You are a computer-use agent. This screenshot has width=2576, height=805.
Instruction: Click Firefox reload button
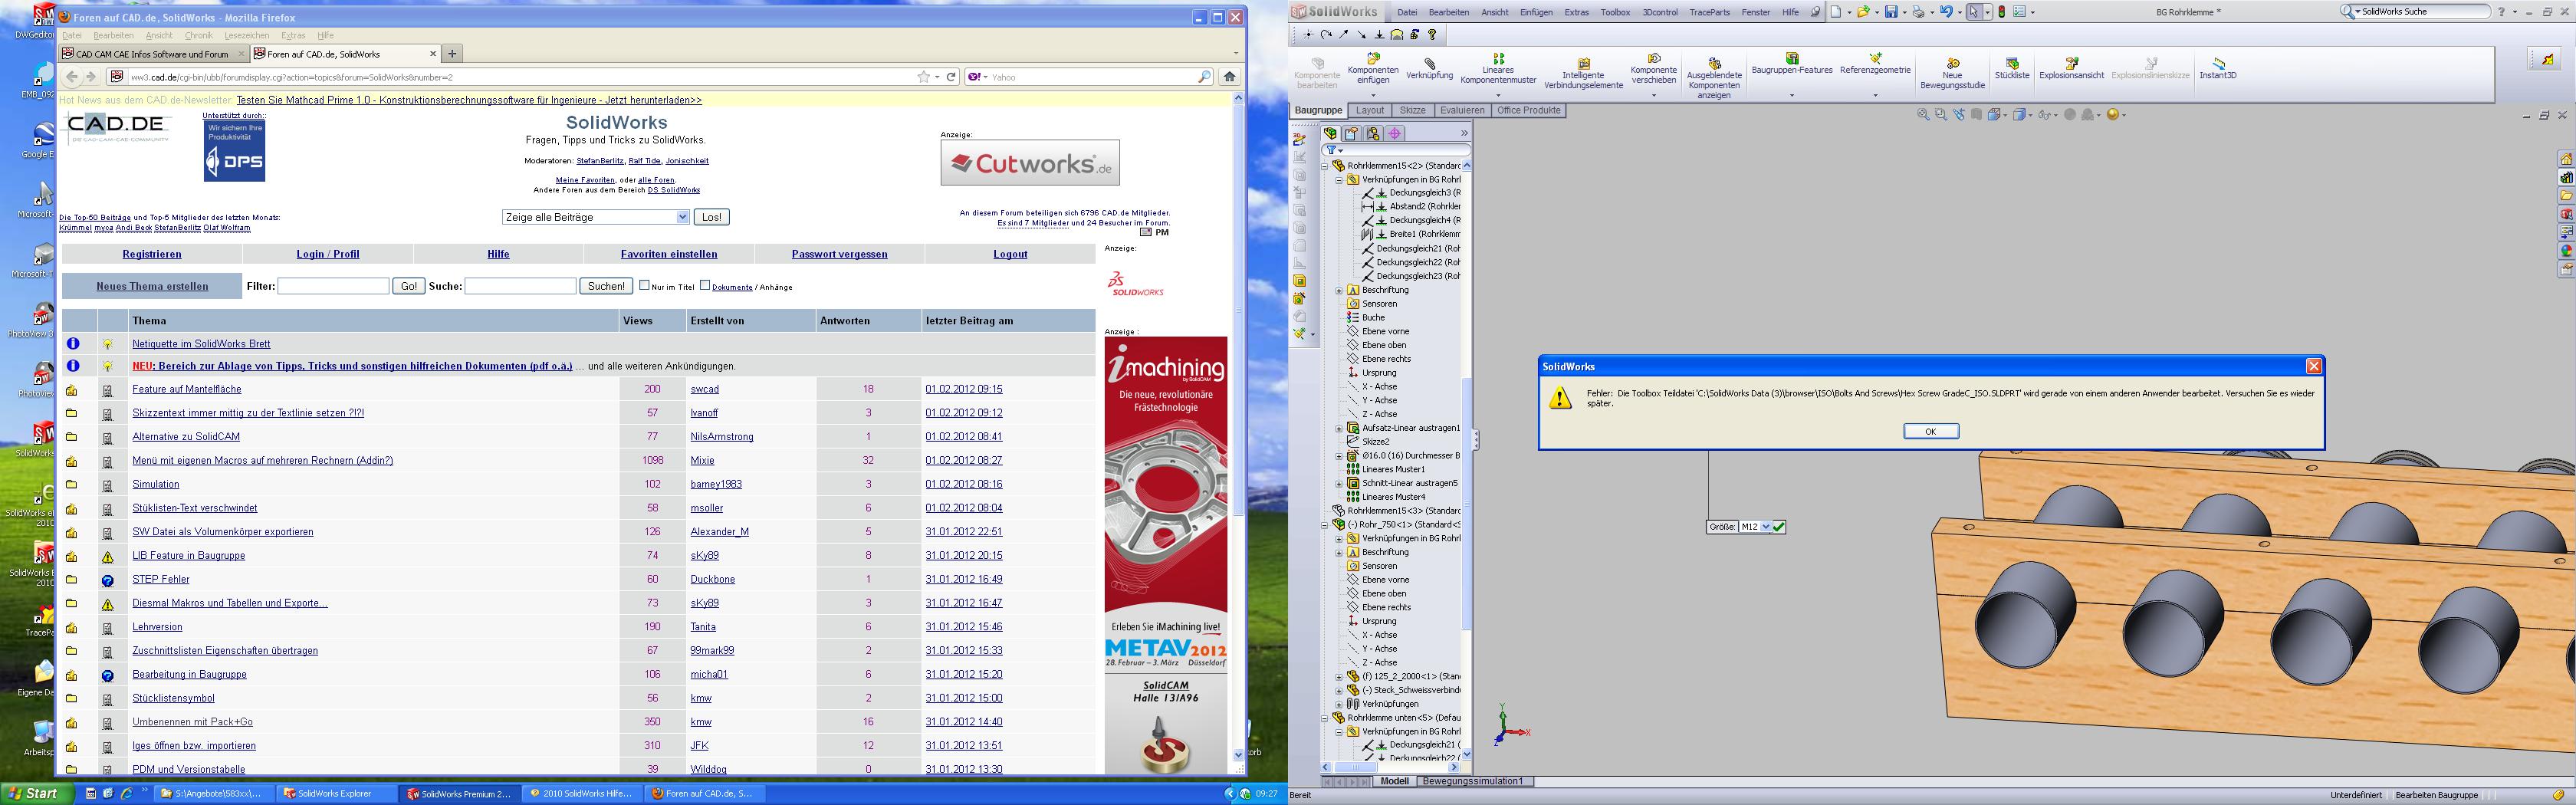coord(951,77)
